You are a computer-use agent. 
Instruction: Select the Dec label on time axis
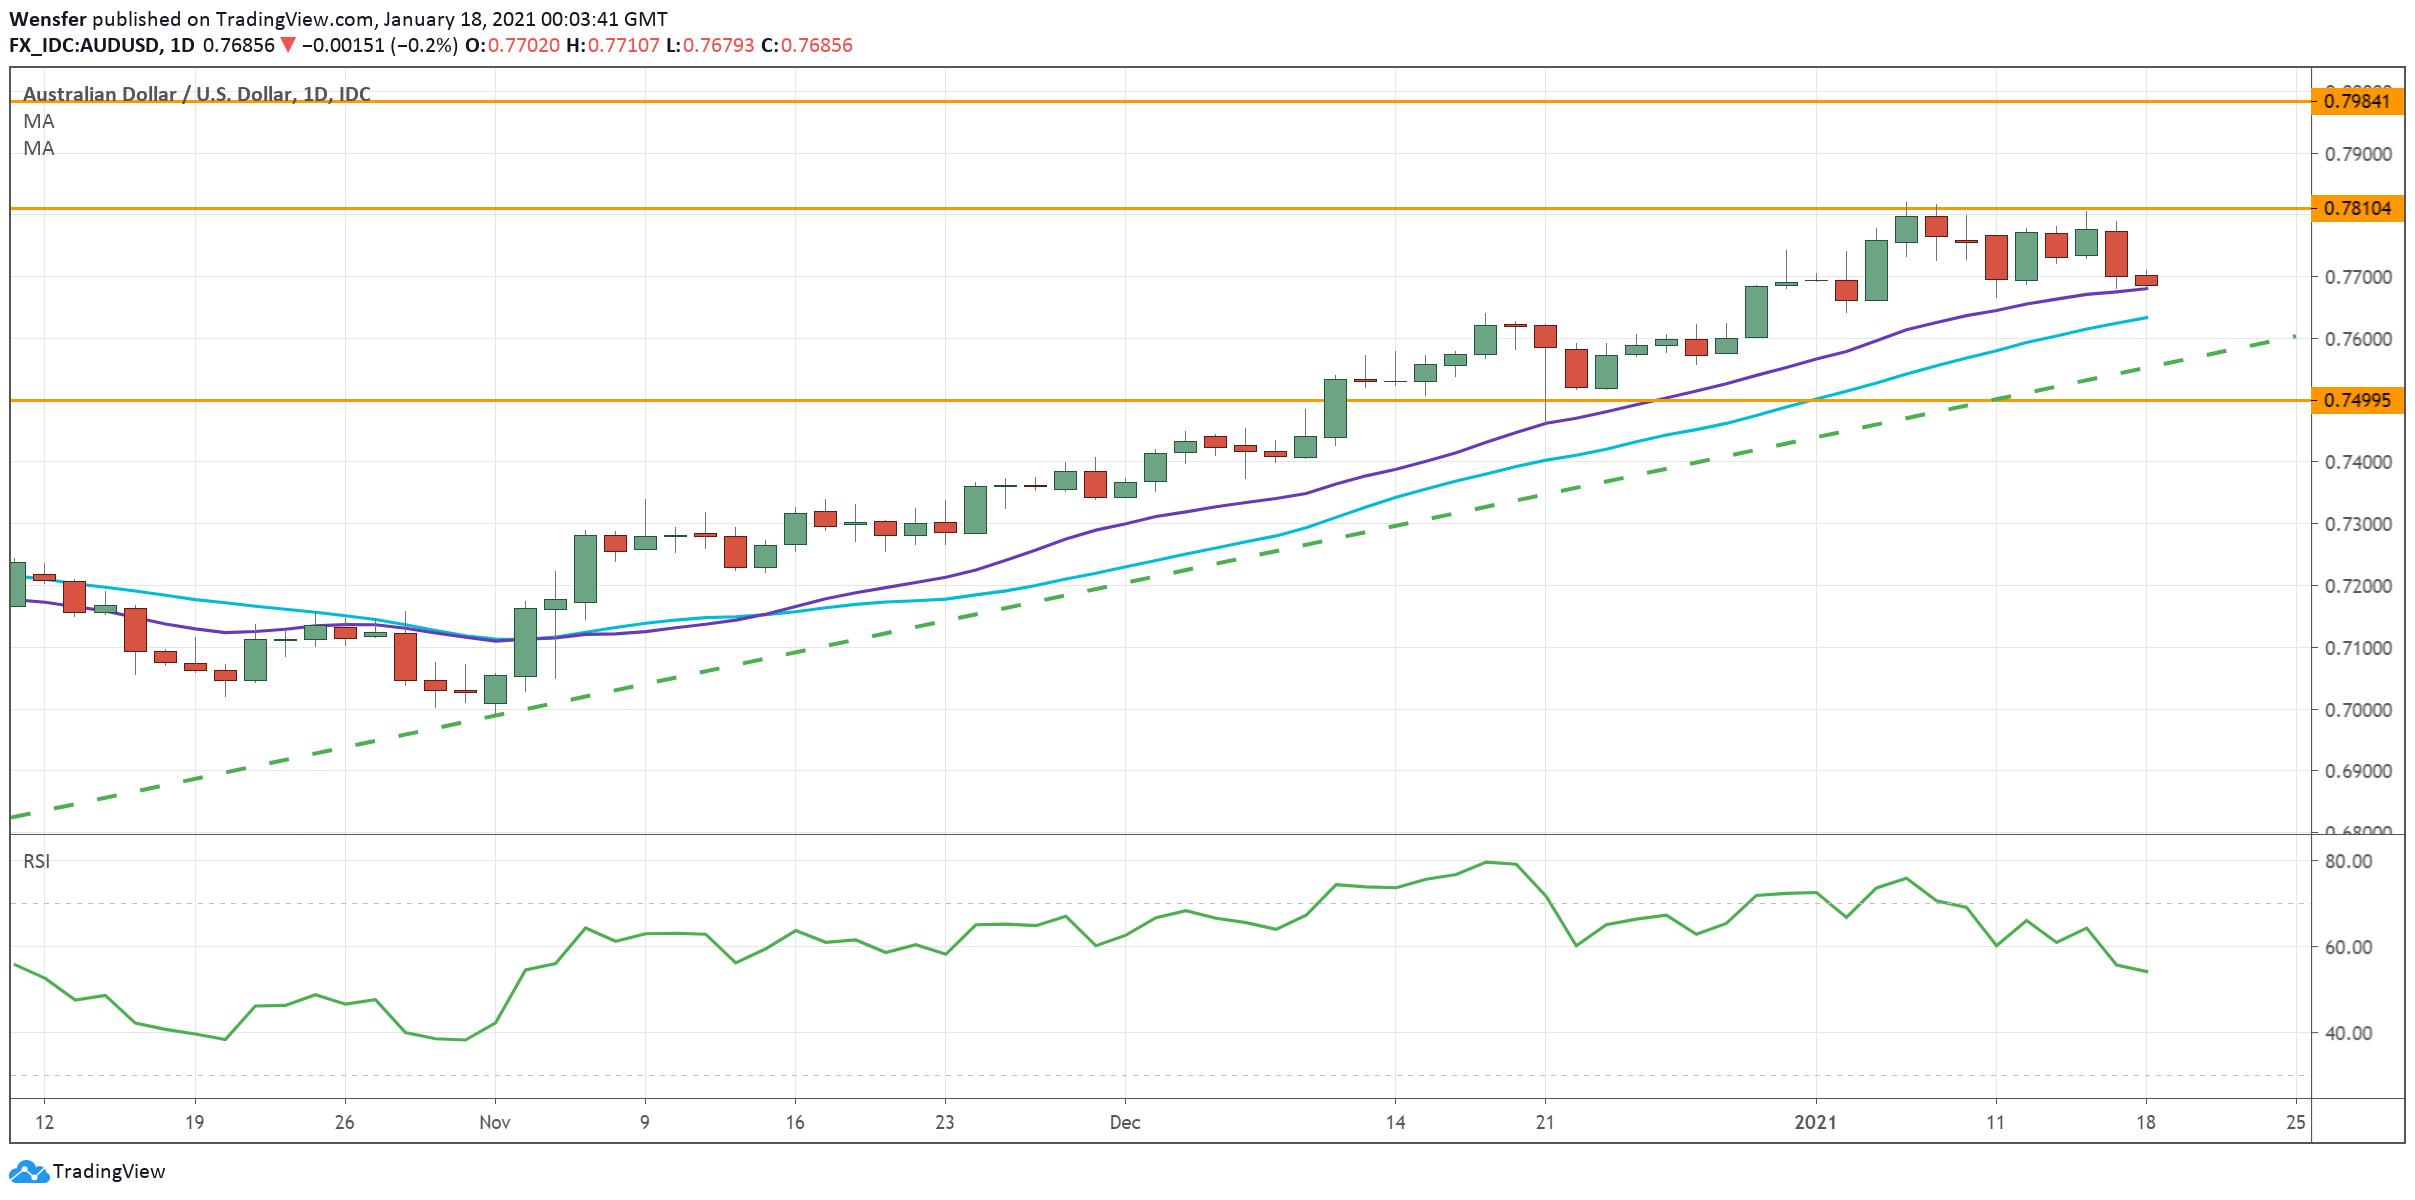1124,1122
